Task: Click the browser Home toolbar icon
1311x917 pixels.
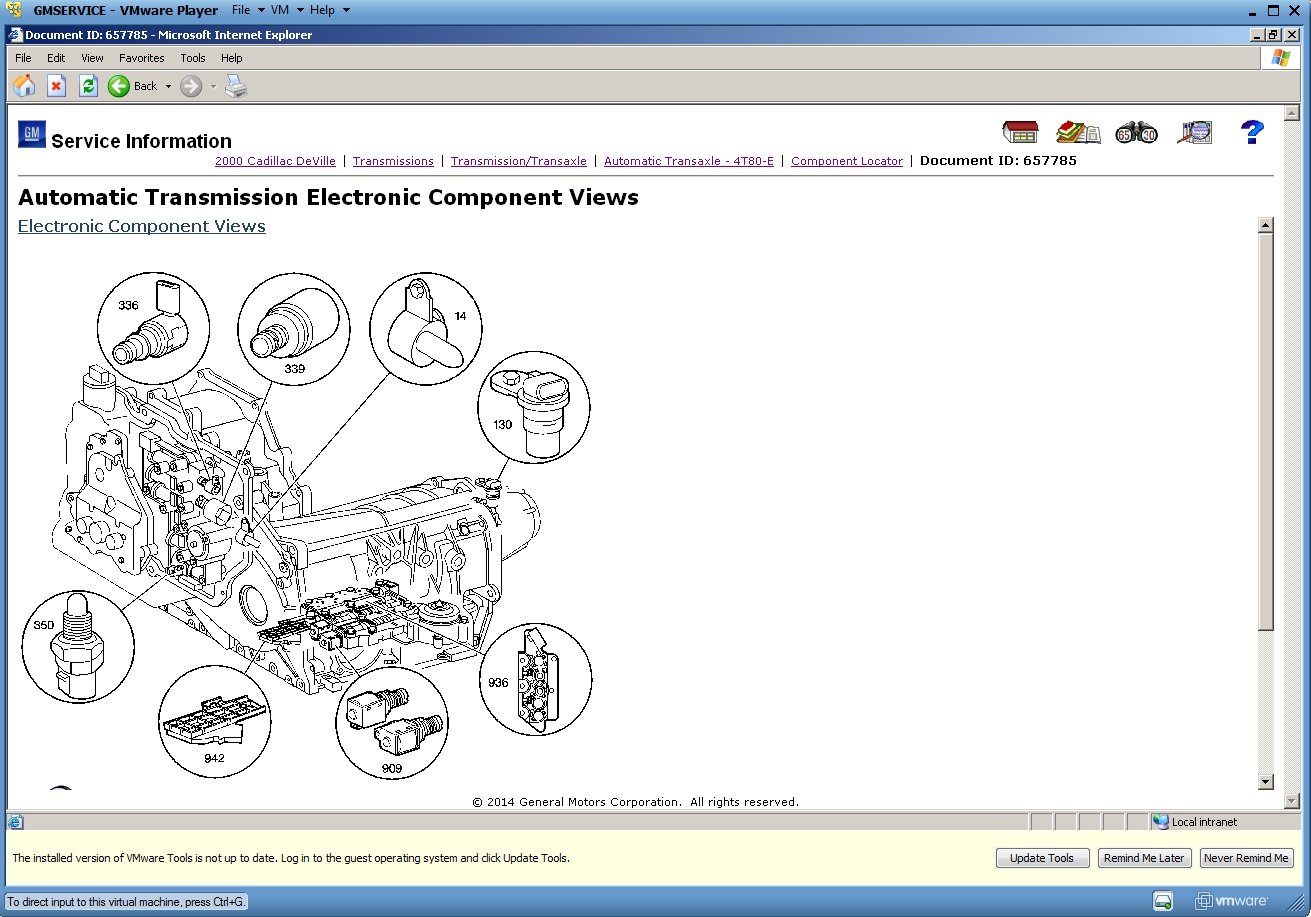Action: click(24, 86)
